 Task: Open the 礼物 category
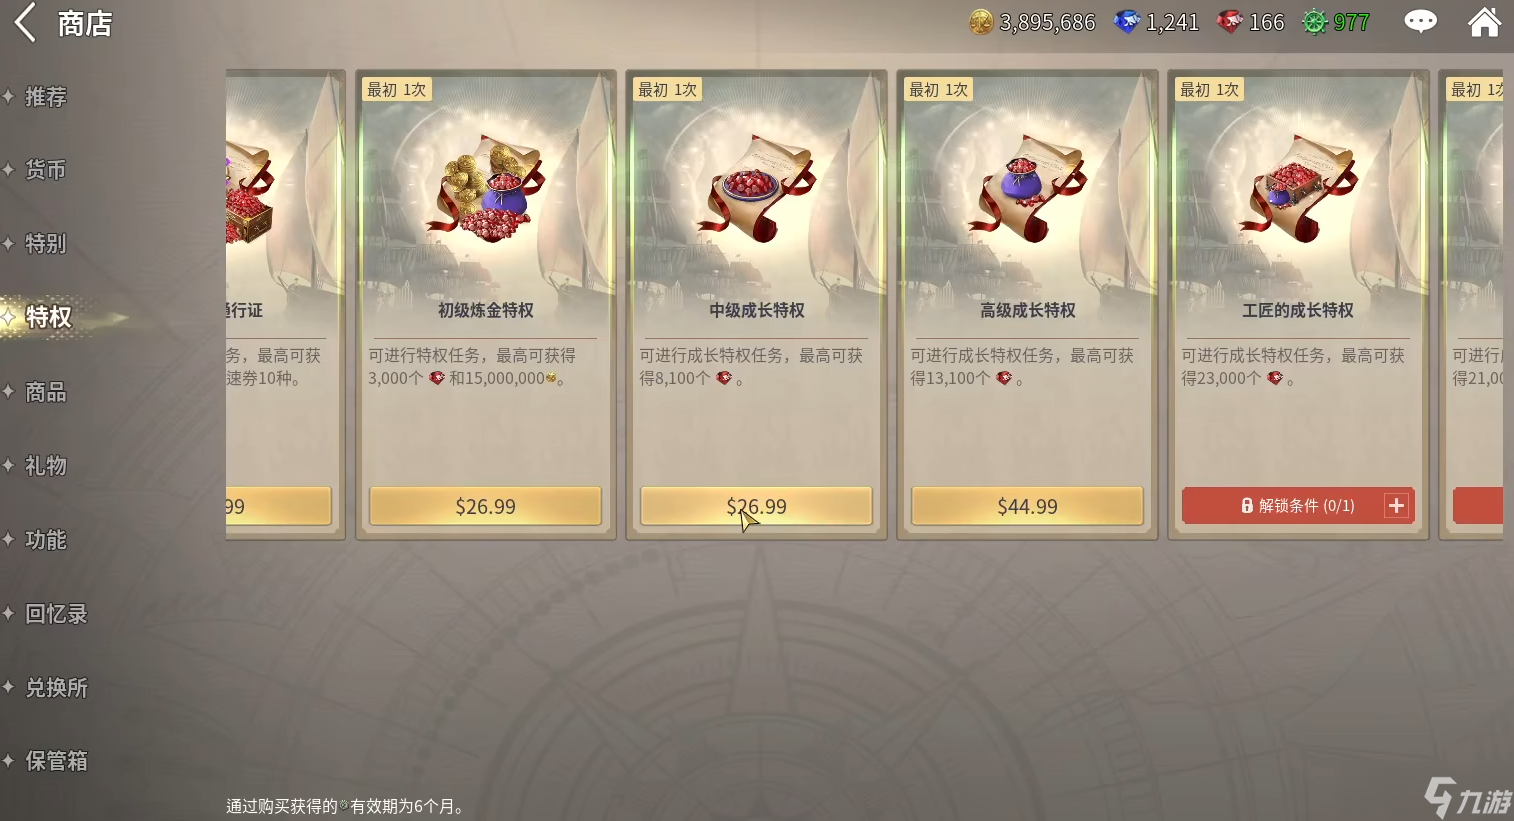pos(46,466)
